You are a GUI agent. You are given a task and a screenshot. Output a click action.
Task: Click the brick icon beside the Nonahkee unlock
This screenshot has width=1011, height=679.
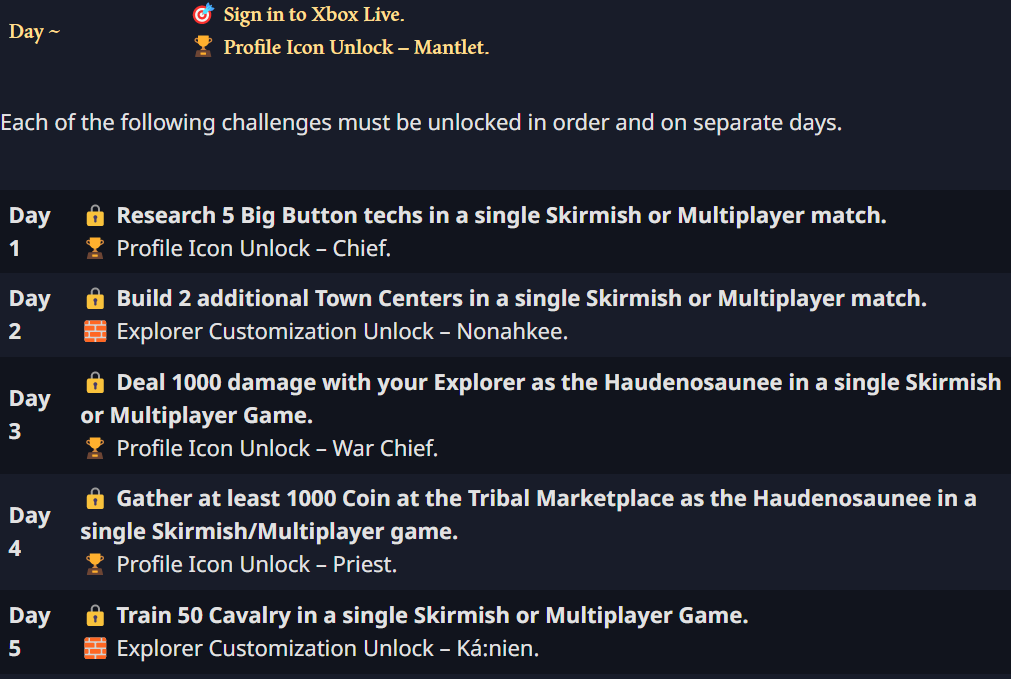pyautogui.click(x=95, y=331)
